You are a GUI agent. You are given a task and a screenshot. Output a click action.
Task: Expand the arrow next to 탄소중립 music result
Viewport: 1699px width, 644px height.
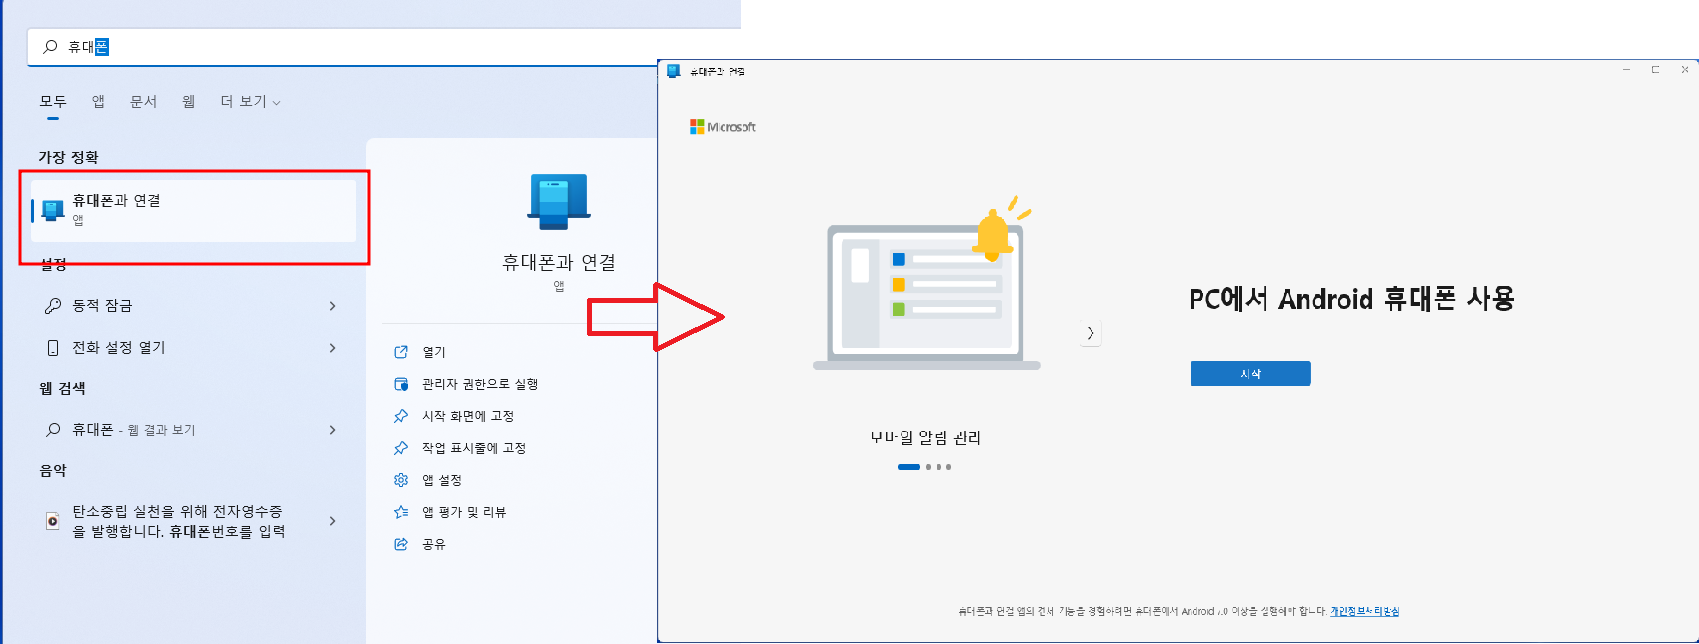333,521
